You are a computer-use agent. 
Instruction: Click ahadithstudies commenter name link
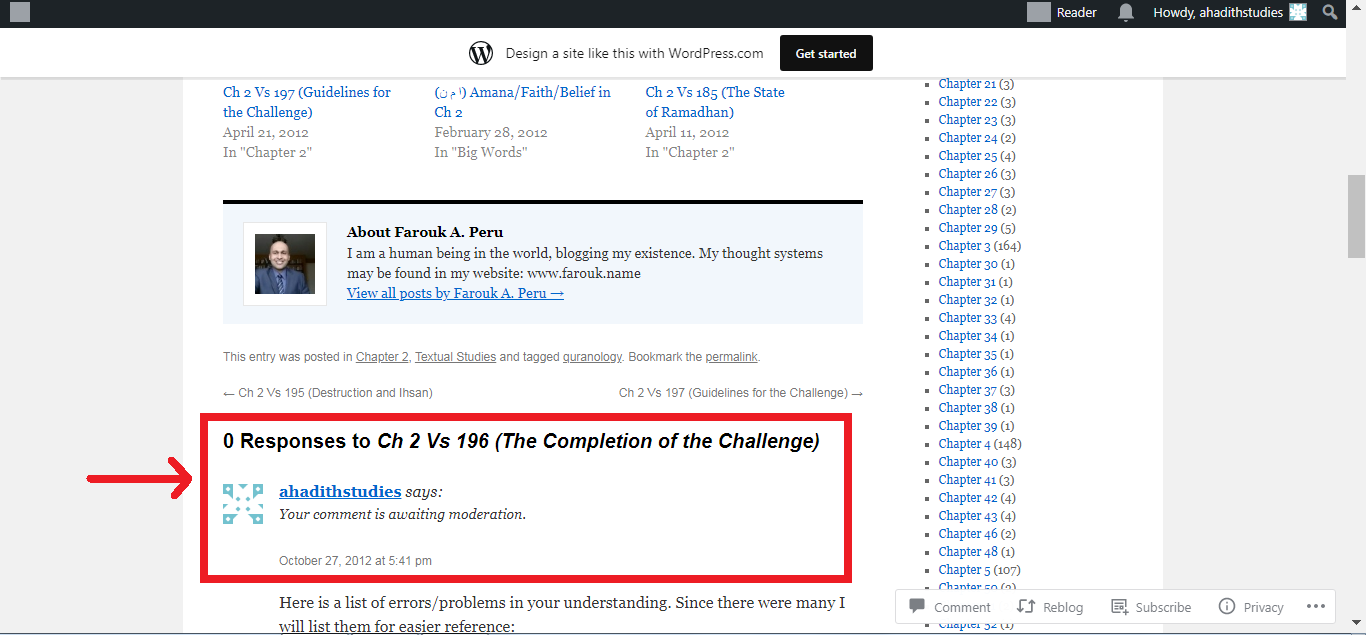pos(340,492)
